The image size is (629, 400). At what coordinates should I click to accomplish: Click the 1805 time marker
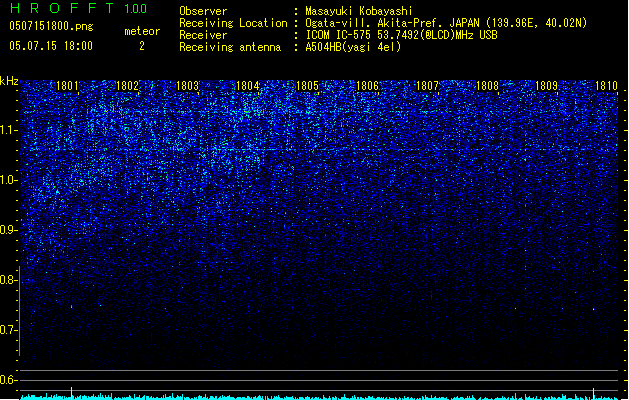coord(307,86)
